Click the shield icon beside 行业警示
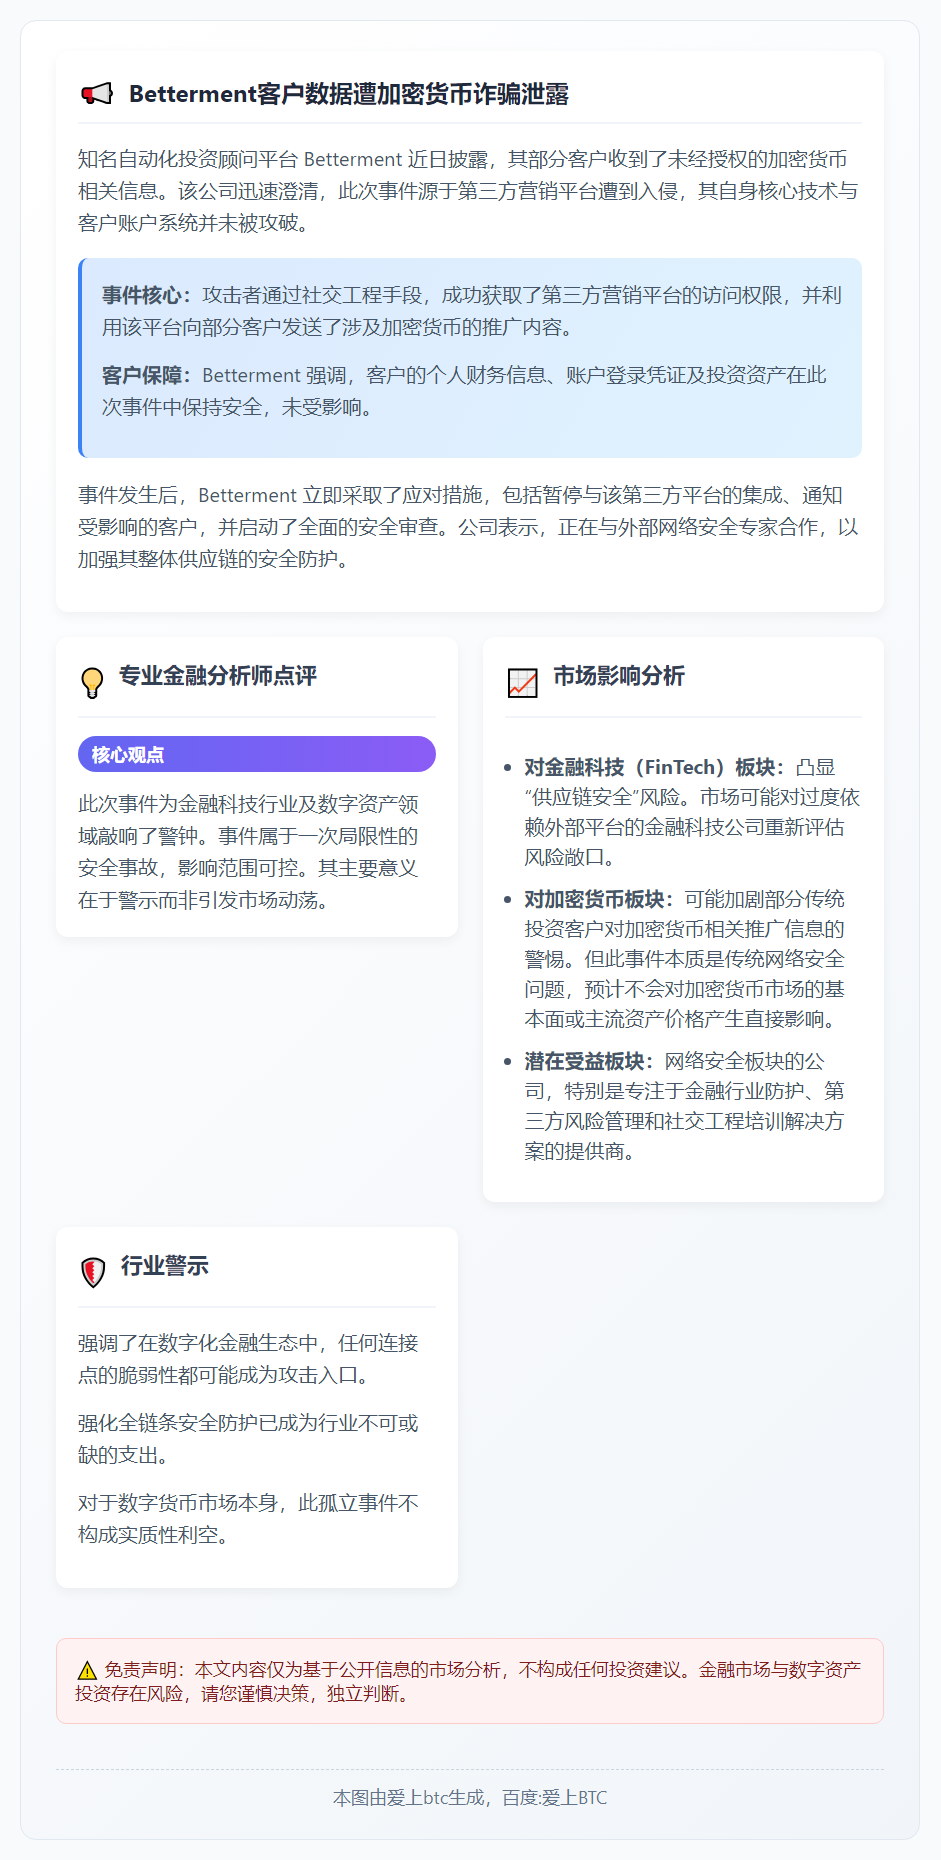 (x=93, y=1272)
